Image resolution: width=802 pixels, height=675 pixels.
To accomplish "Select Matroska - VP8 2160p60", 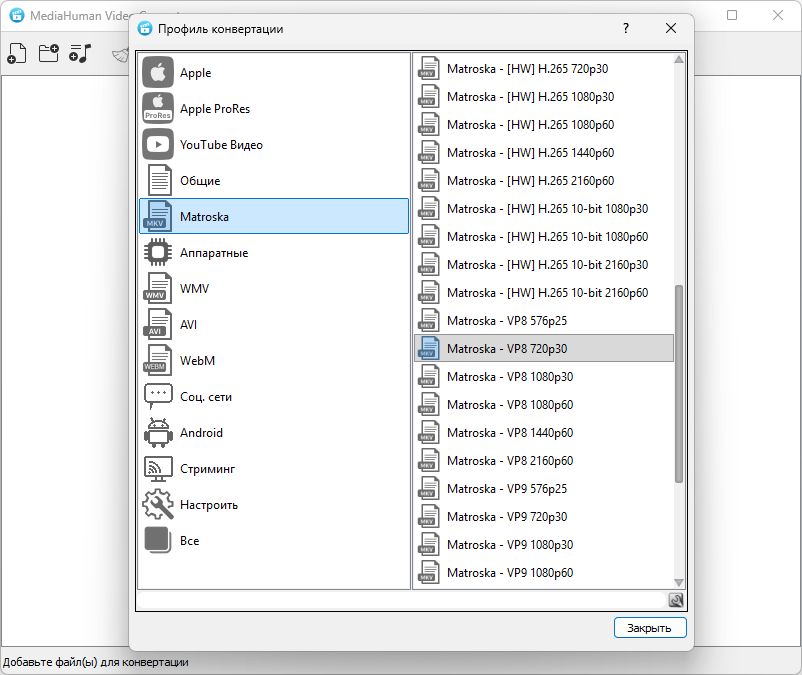I will click(544, 461).
